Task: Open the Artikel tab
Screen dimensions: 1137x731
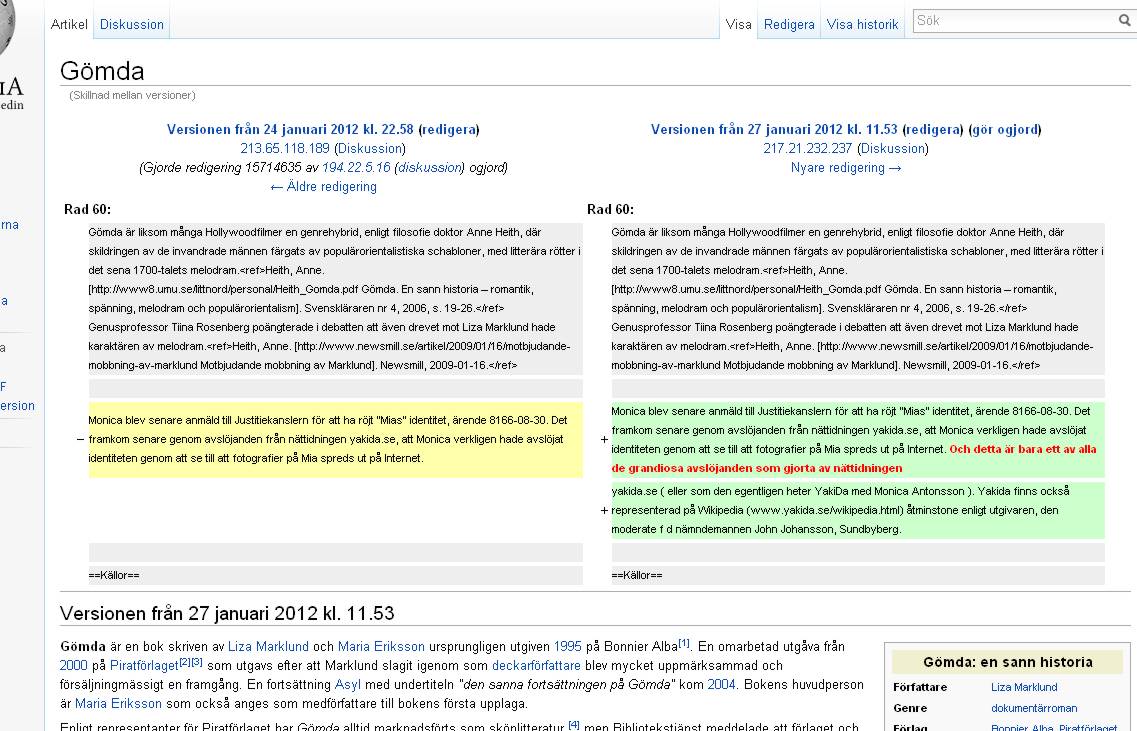Action: tap(69, 24)
